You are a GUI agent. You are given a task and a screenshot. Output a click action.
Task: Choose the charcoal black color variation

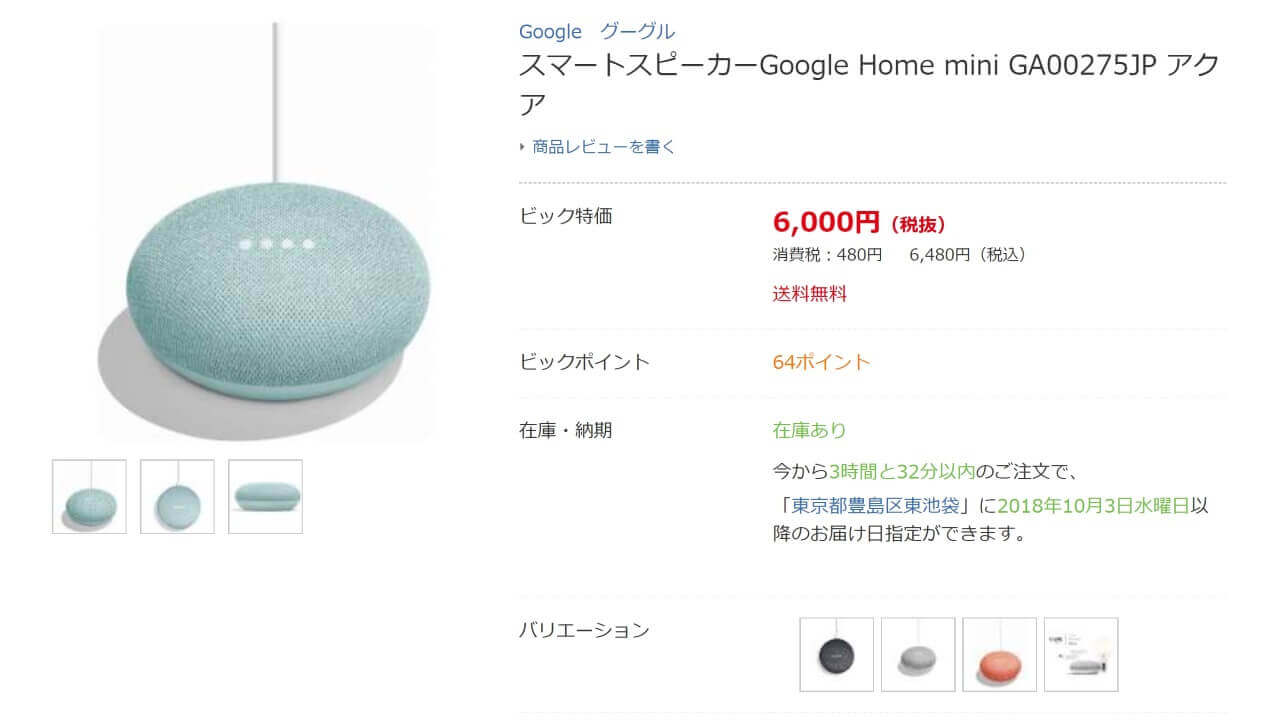tap(836, 654)
